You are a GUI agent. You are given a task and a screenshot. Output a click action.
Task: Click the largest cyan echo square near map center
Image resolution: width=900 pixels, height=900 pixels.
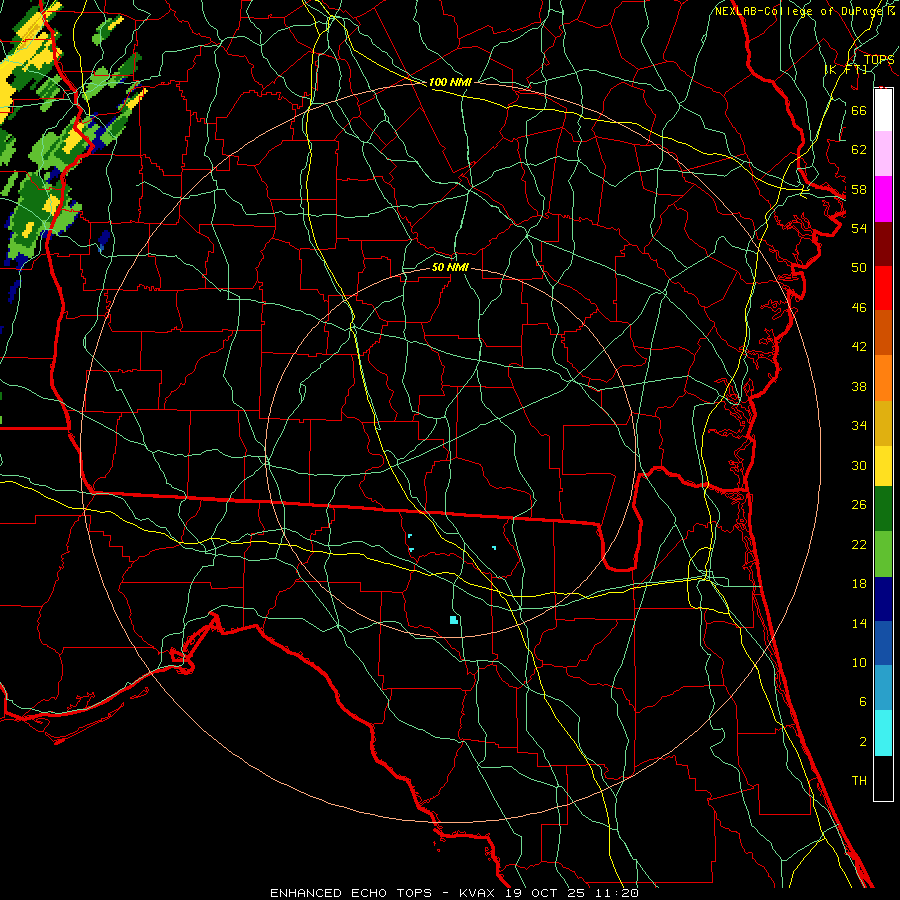pos(453,620)
